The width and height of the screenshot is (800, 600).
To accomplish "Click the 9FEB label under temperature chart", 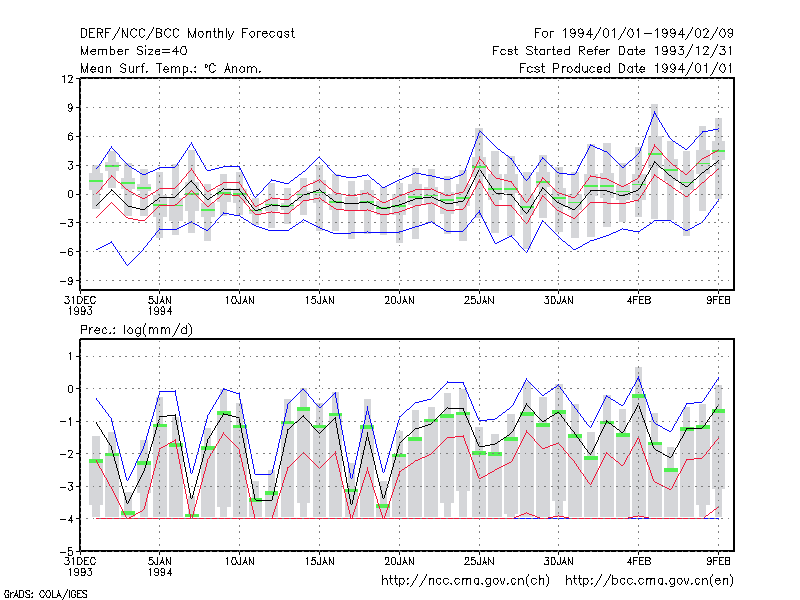I will tap(718, 301).
